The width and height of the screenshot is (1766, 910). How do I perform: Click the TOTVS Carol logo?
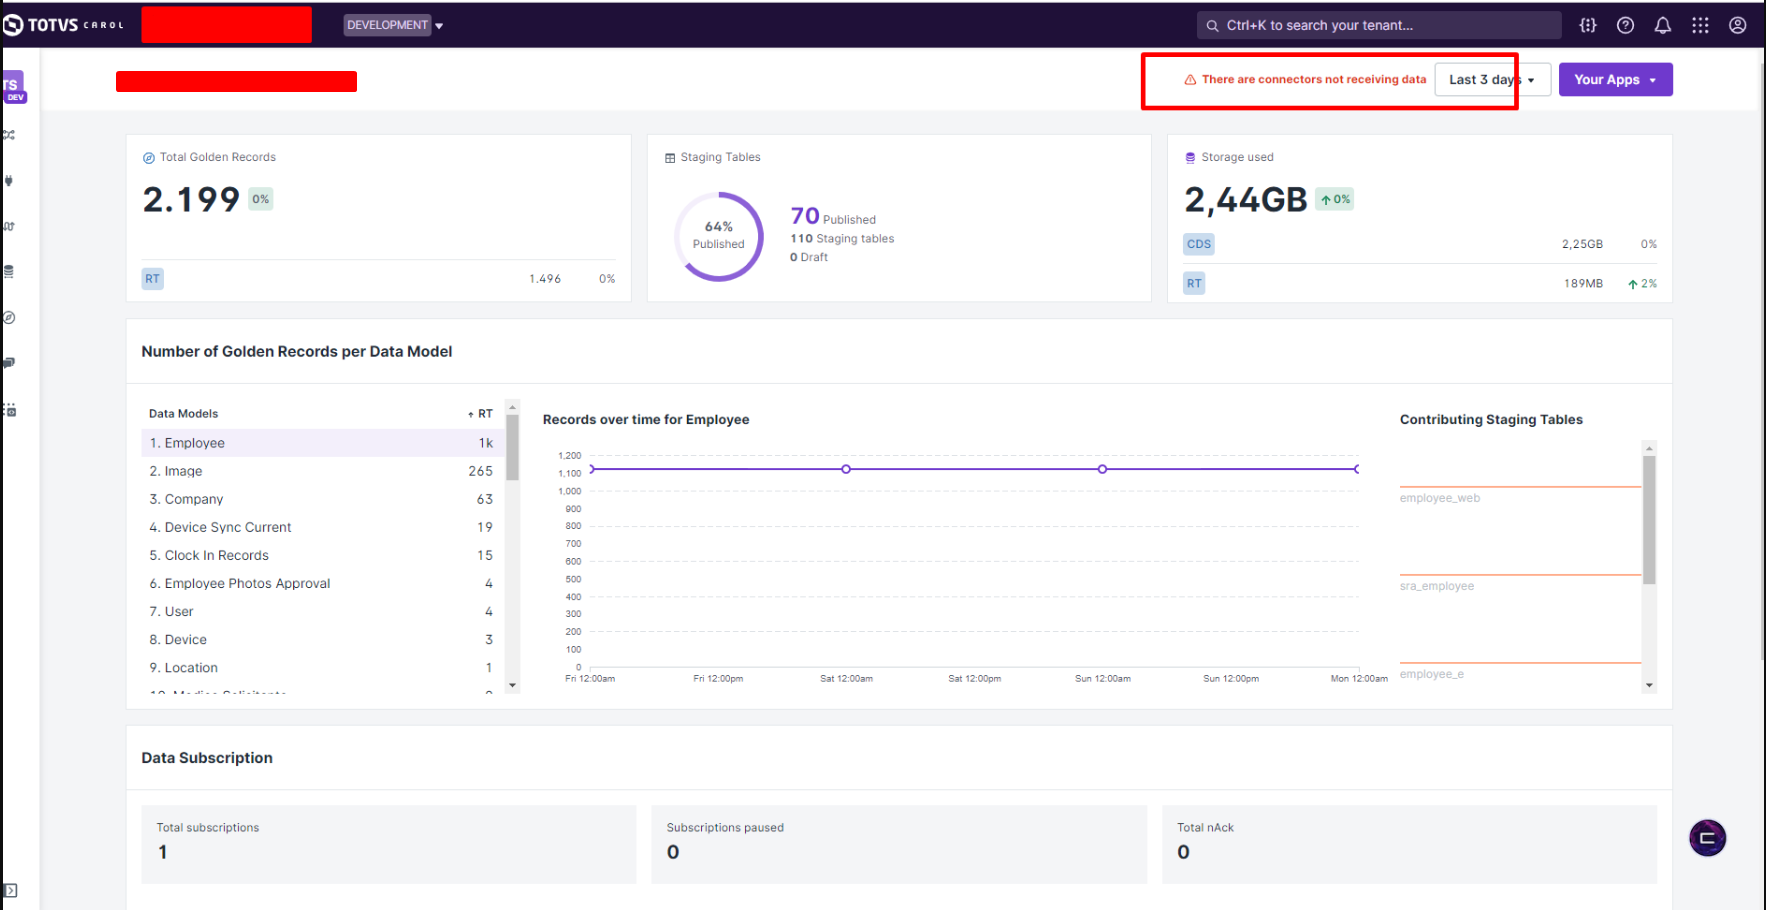[x=64, y=25]
